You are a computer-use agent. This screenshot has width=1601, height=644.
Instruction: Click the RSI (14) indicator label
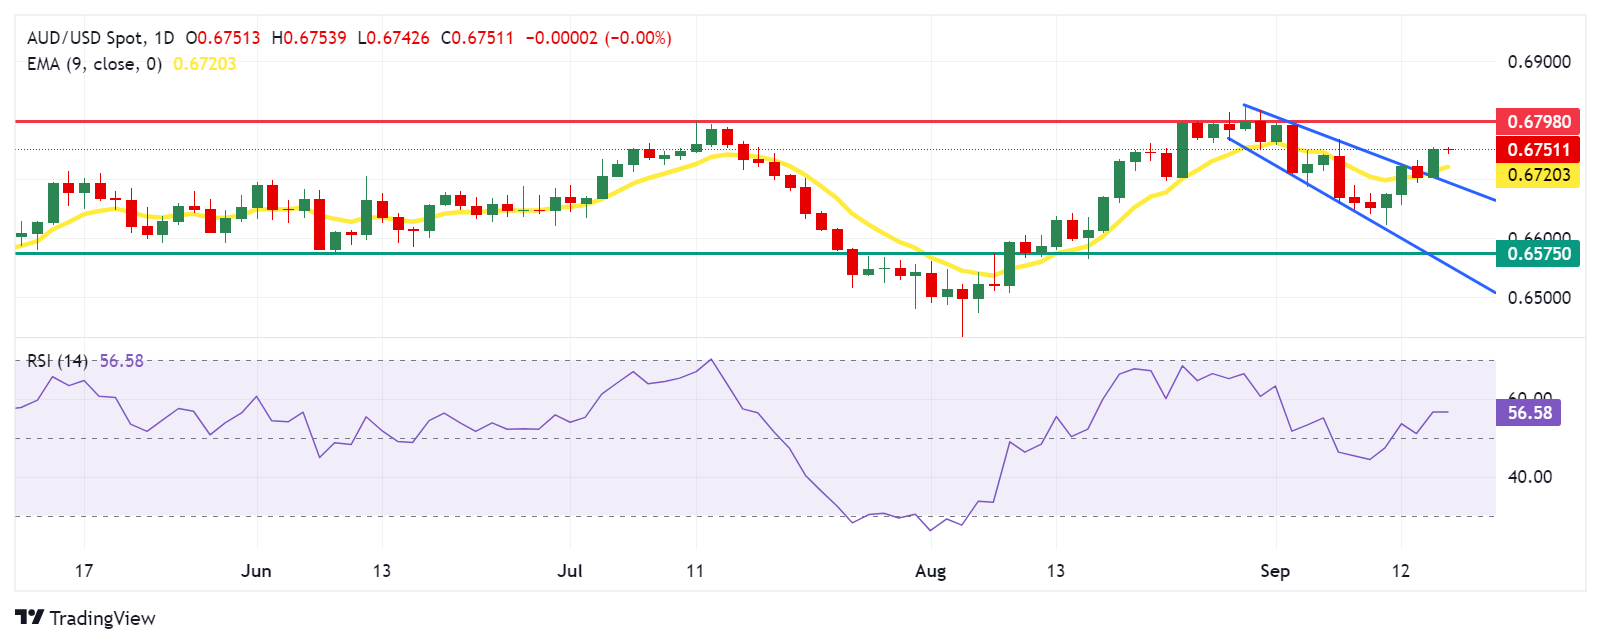pyautogui.click(x=57, y=361)
